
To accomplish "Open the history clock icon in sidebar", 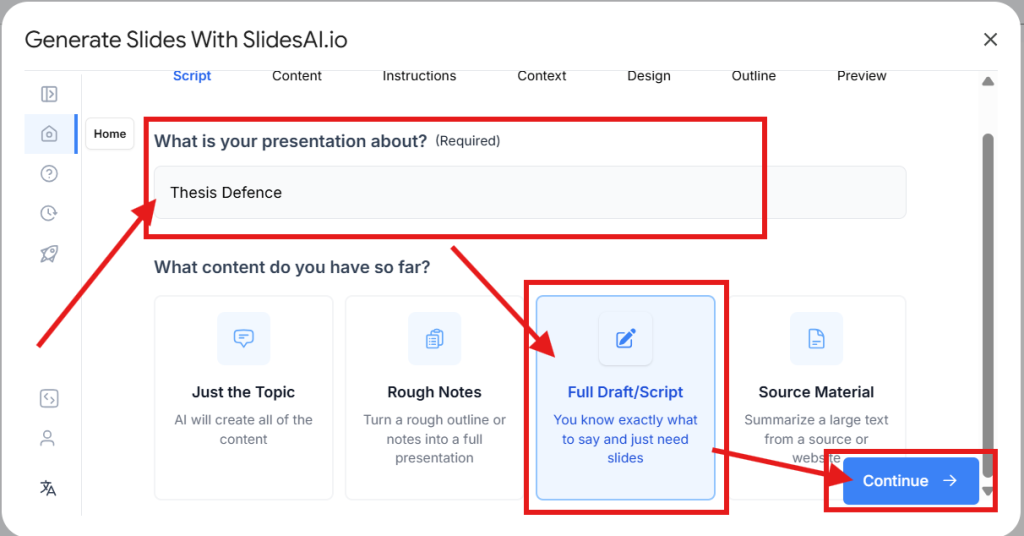I will click(48, 213).
